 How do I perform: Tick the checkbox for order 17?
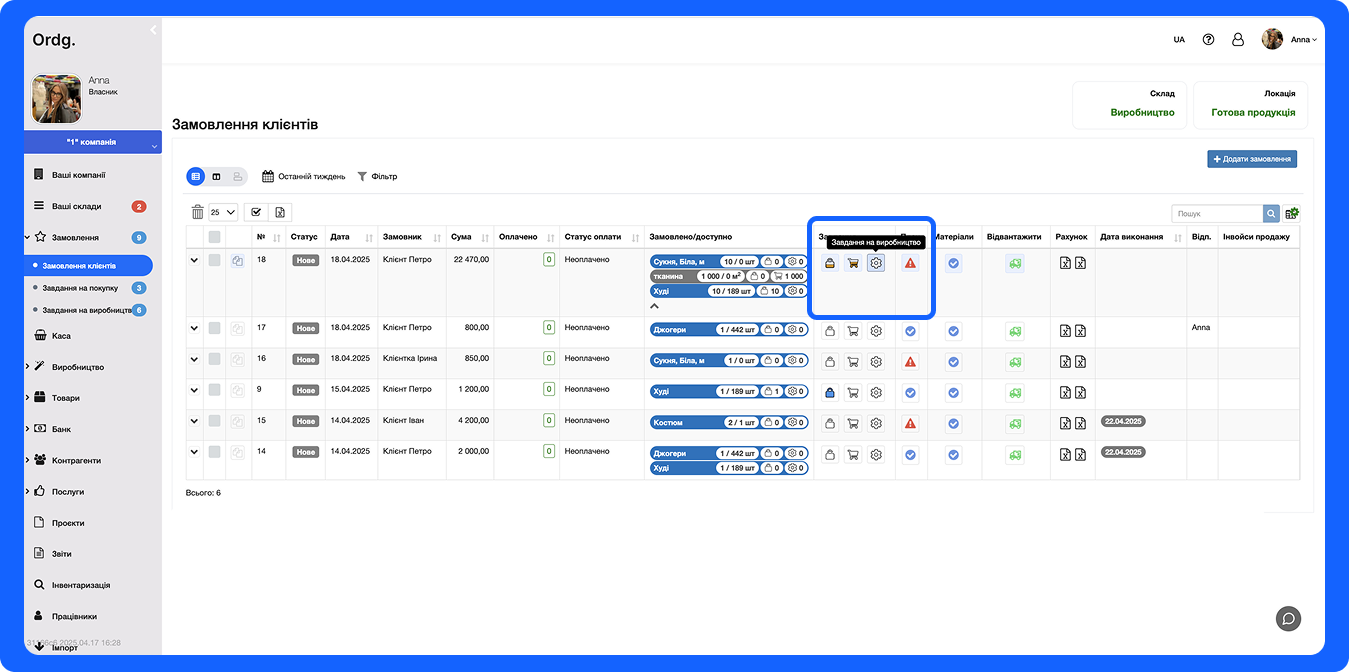[214, 328]
